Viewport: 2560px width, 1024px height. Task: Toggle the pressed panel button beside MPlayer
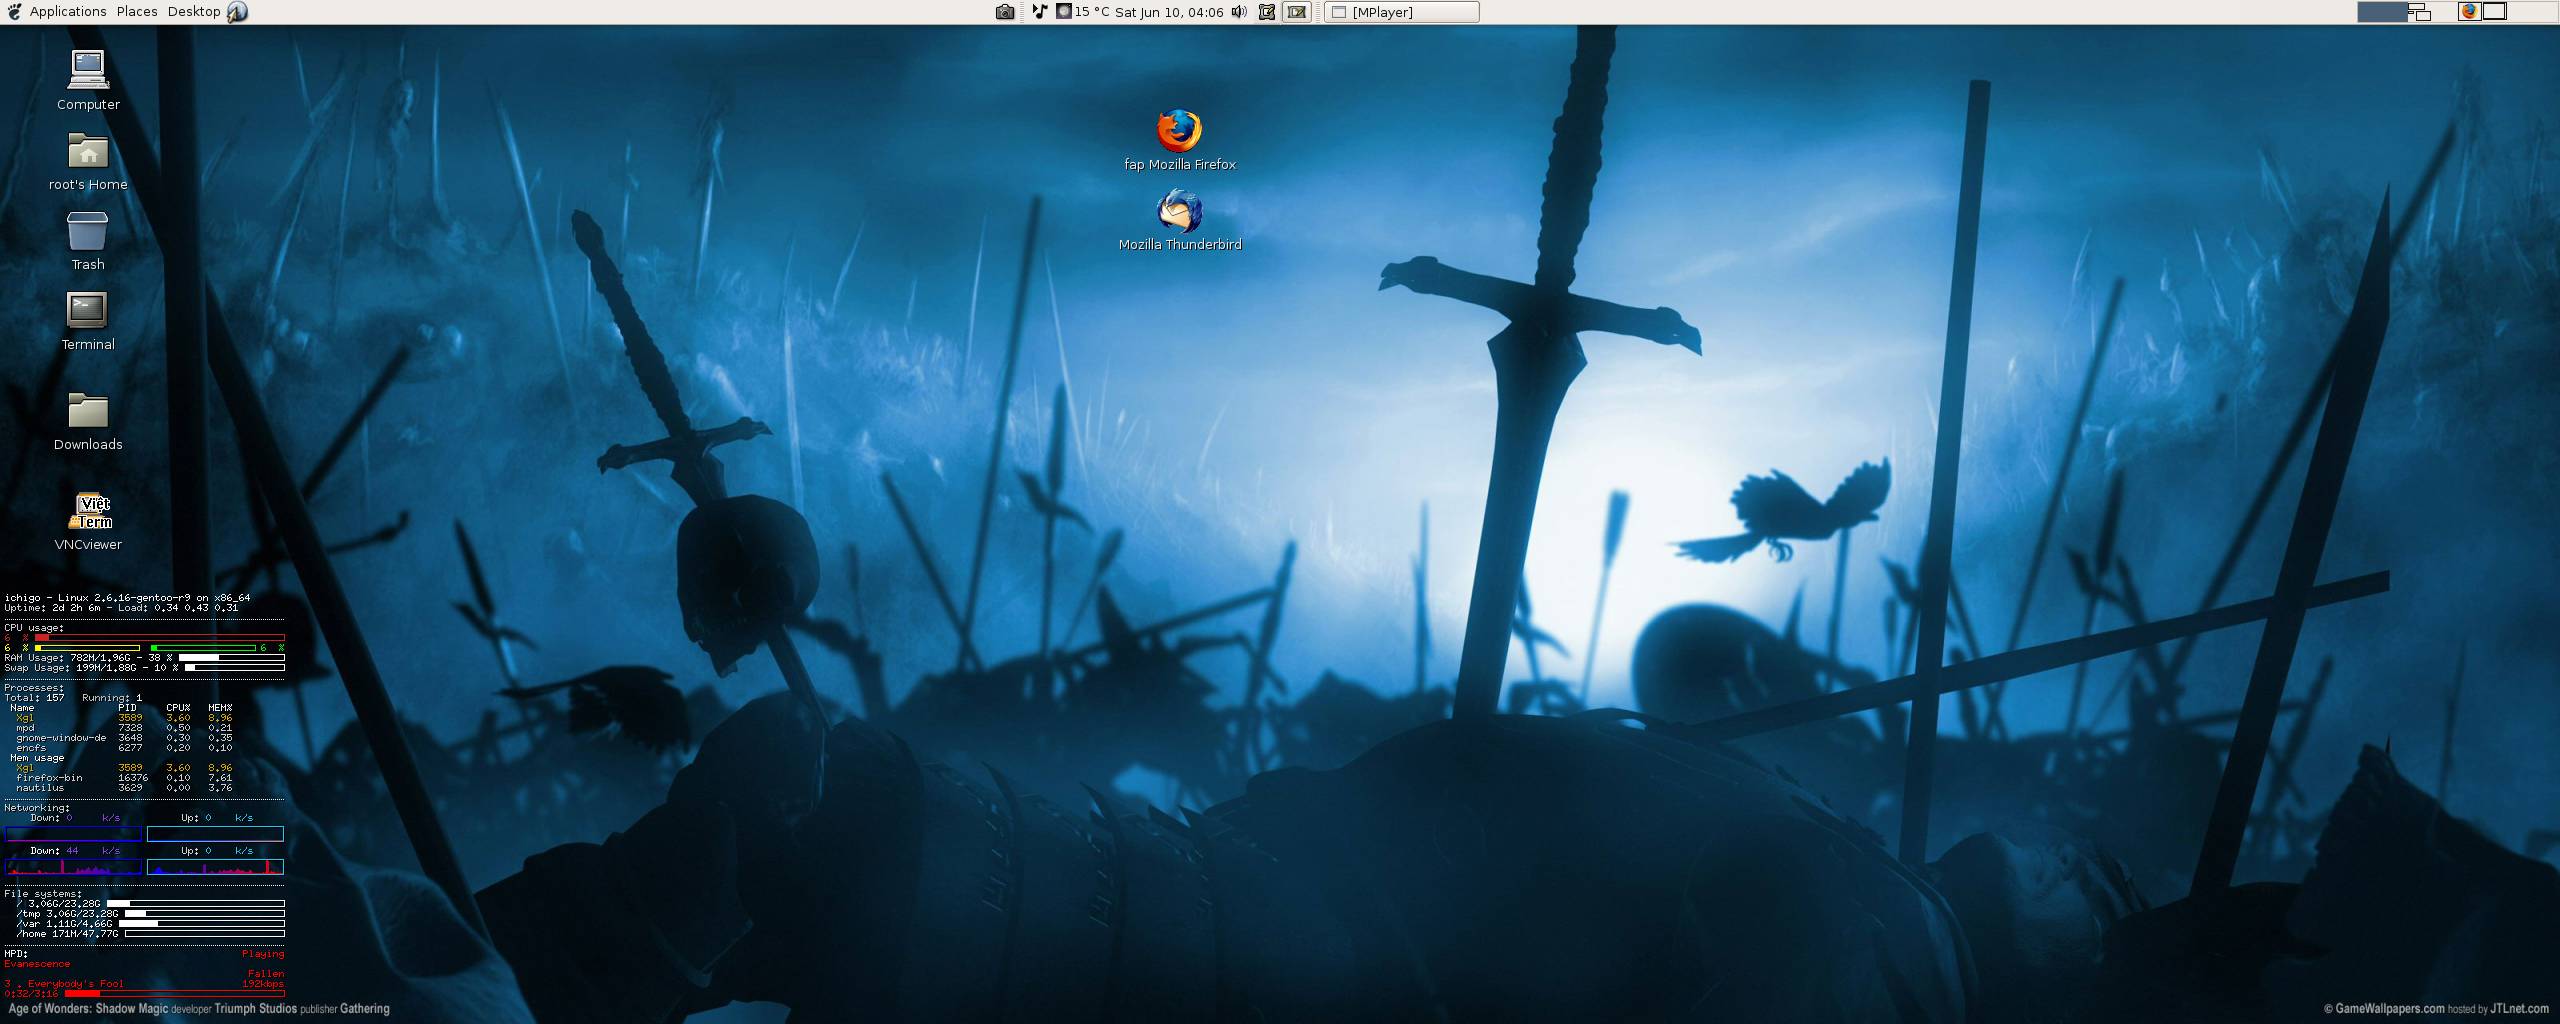click(1297, 12)
